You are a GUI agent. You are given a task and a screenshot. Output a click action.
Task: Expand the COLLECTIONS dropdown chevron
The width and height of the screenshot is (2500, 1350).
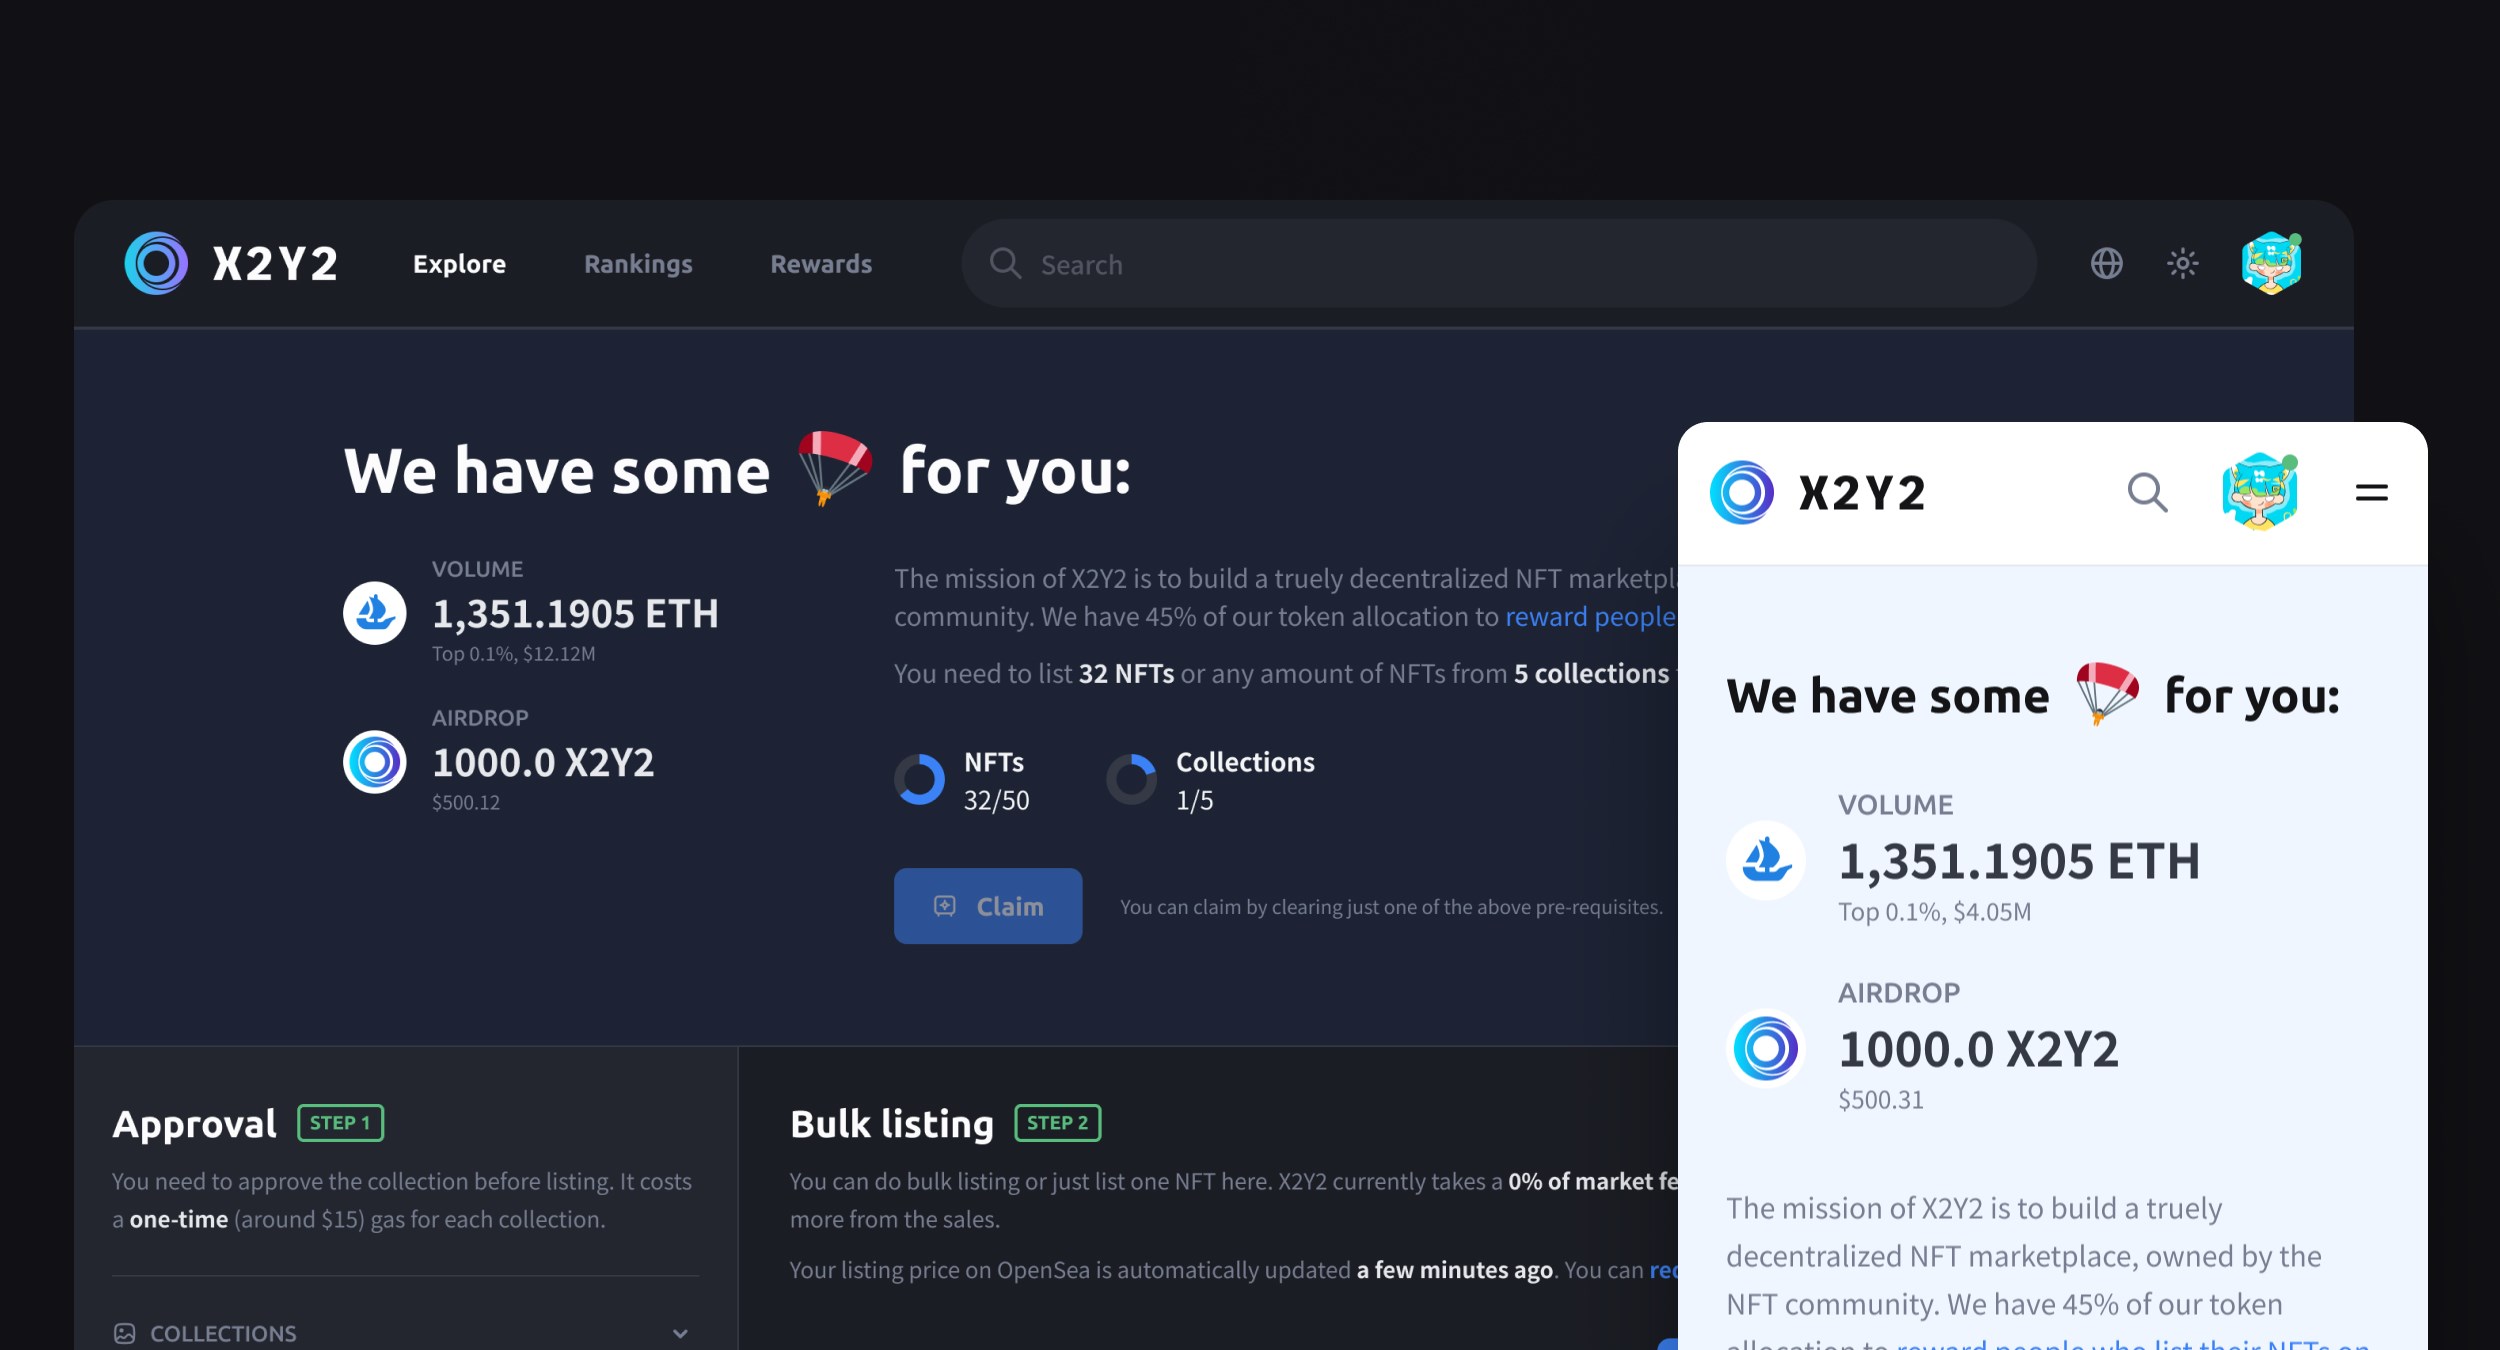pyautogui.click(x=680, y=1333)
